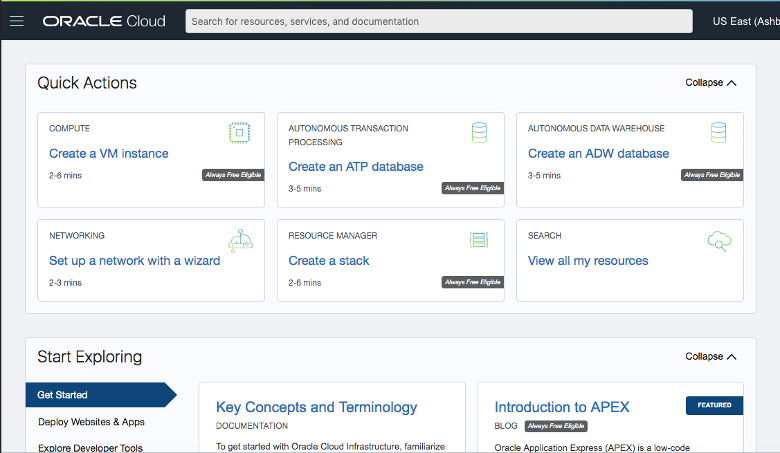Viewport: 780px width, 453px height.
Task: Click the Oracle Cloud logo
Action: (x=104, y=21)
